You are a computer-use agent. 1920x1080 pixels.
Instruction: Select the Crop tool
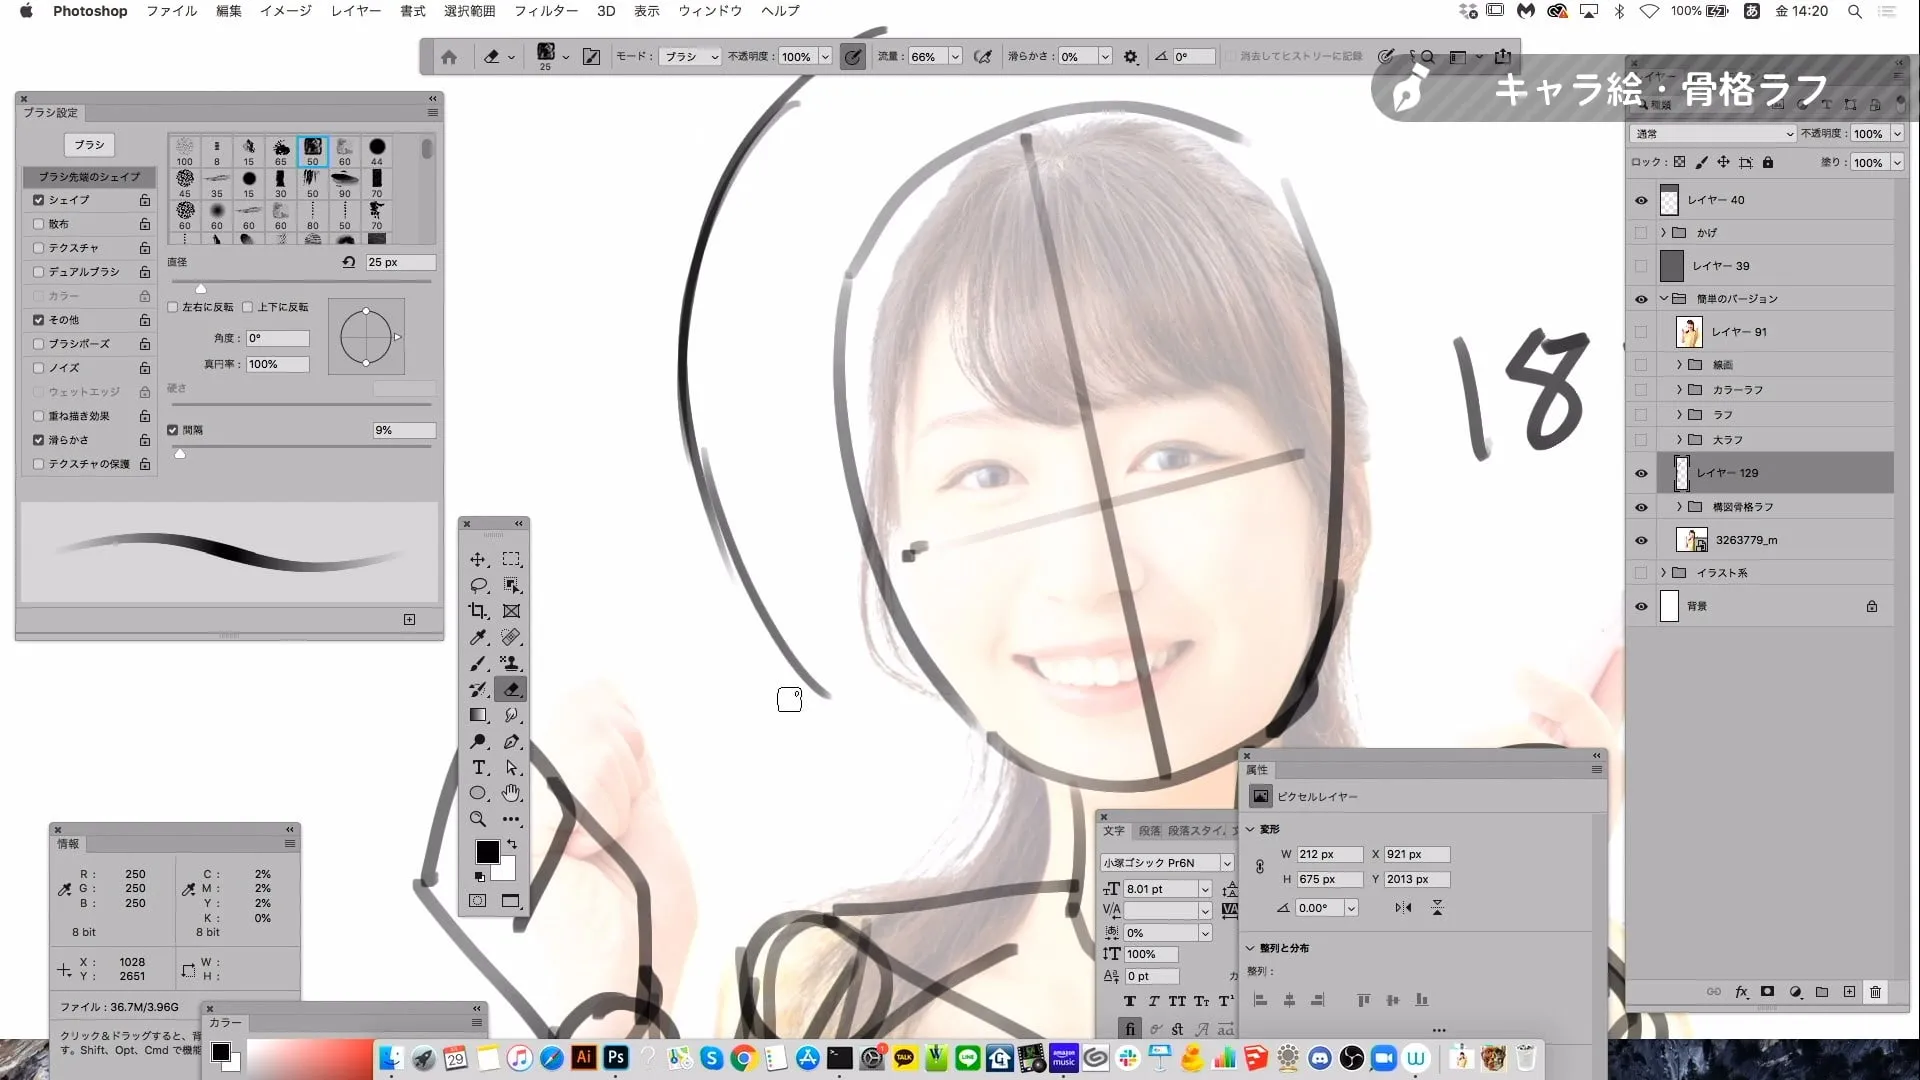click(x=478, y=611)
